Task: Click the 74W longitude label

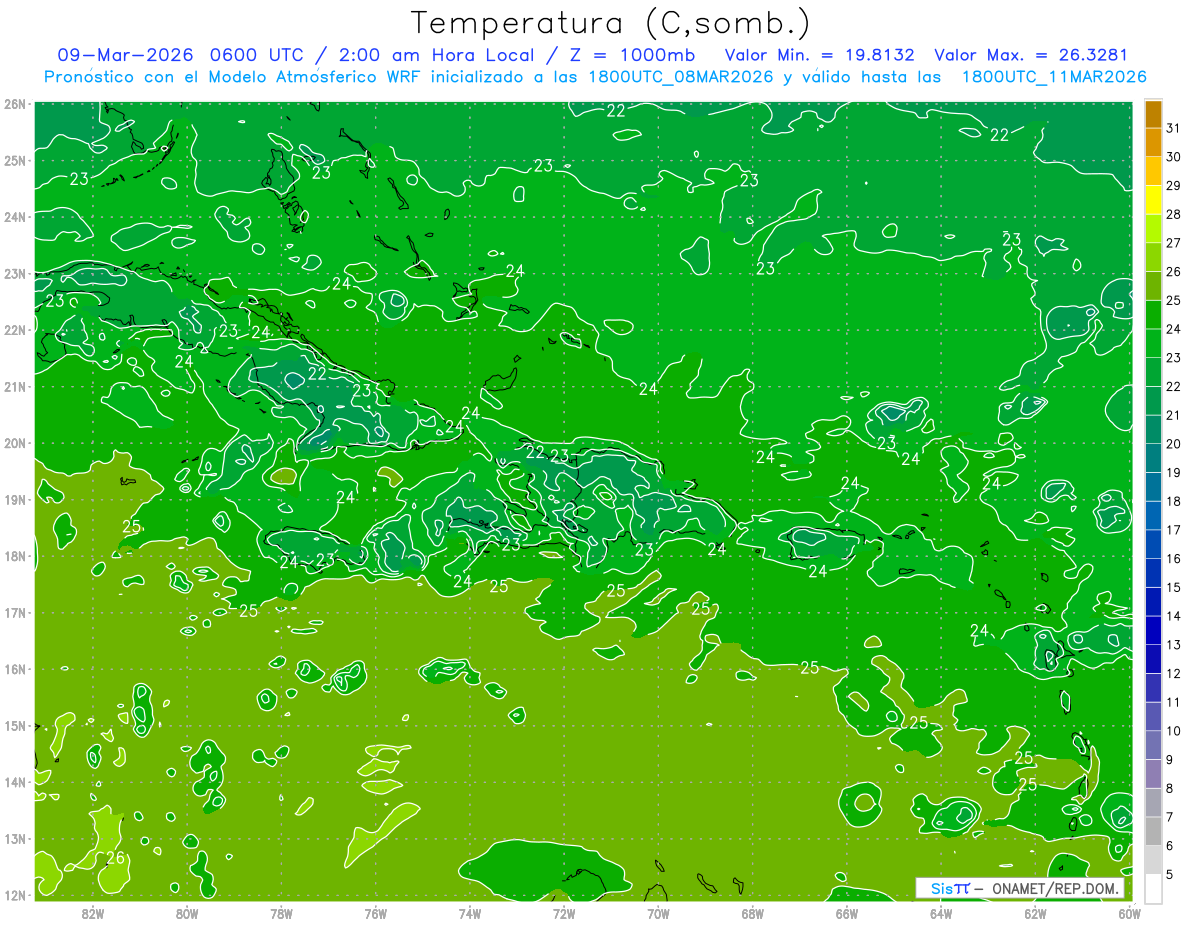Action: [469, 912]
